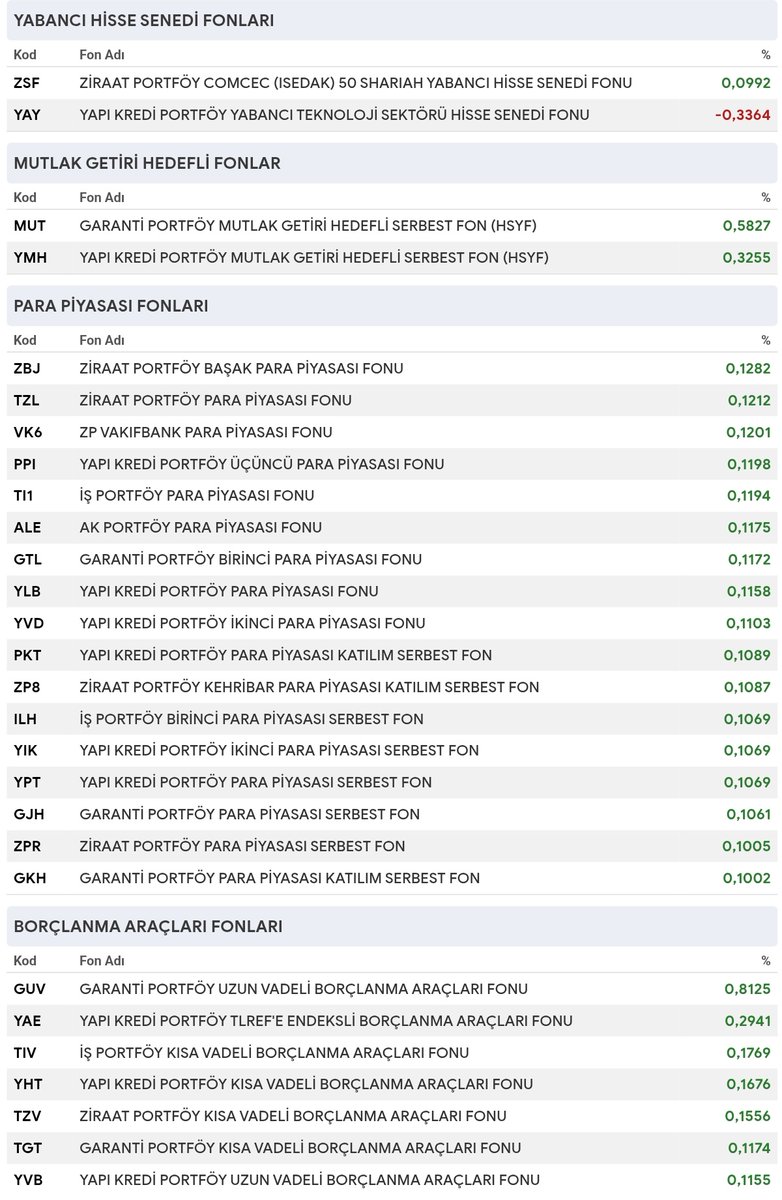Click the 0,1676 return value

749,1085
